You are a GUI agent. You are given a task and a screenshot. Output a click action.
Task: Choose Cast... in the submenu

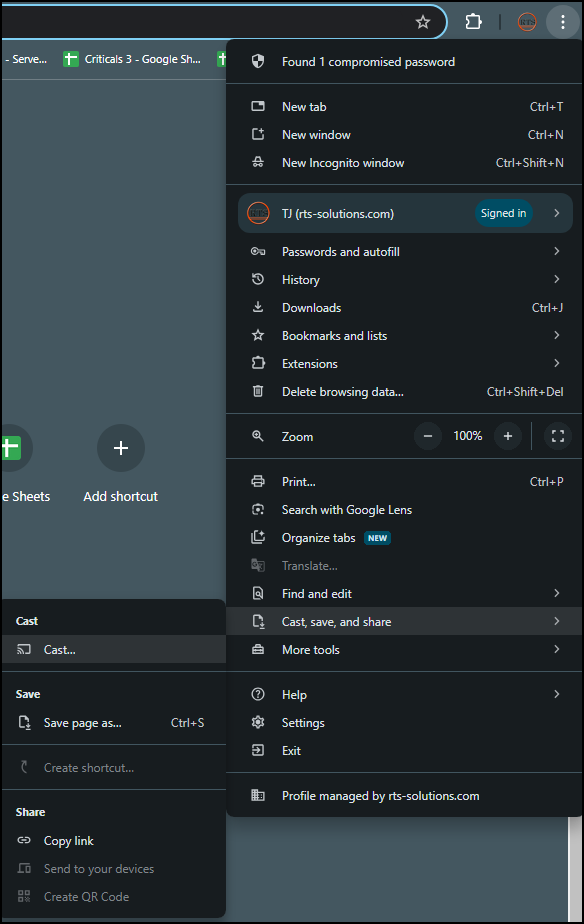(x=113, y=649)
